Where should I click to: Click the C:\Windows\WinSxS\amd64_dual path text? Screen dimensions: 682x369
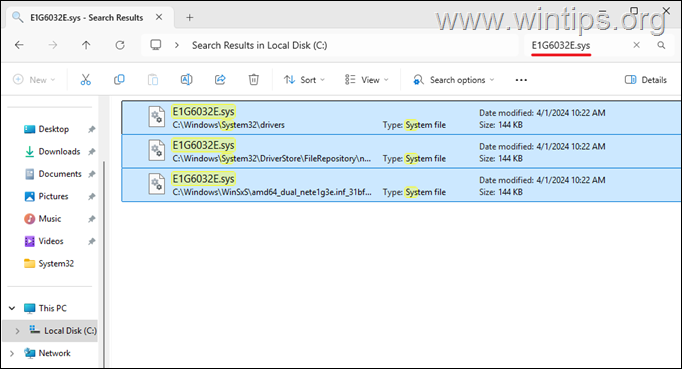point(272,192)
